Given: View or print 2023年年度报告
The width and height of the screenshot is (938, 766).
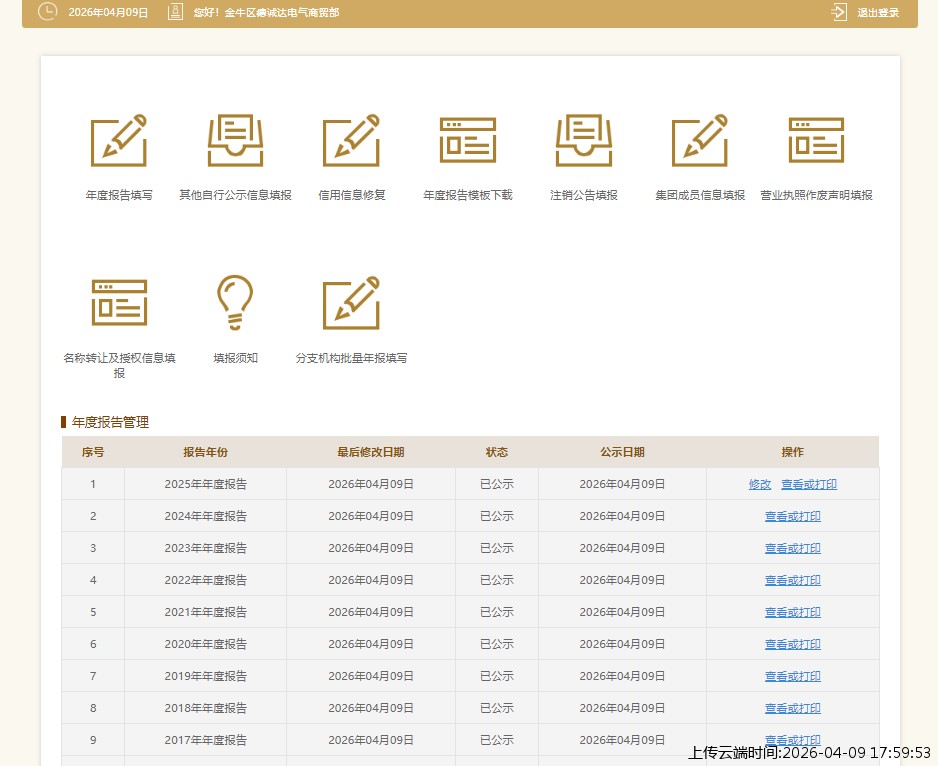Looking at the screenshot, I should point(792,548).
